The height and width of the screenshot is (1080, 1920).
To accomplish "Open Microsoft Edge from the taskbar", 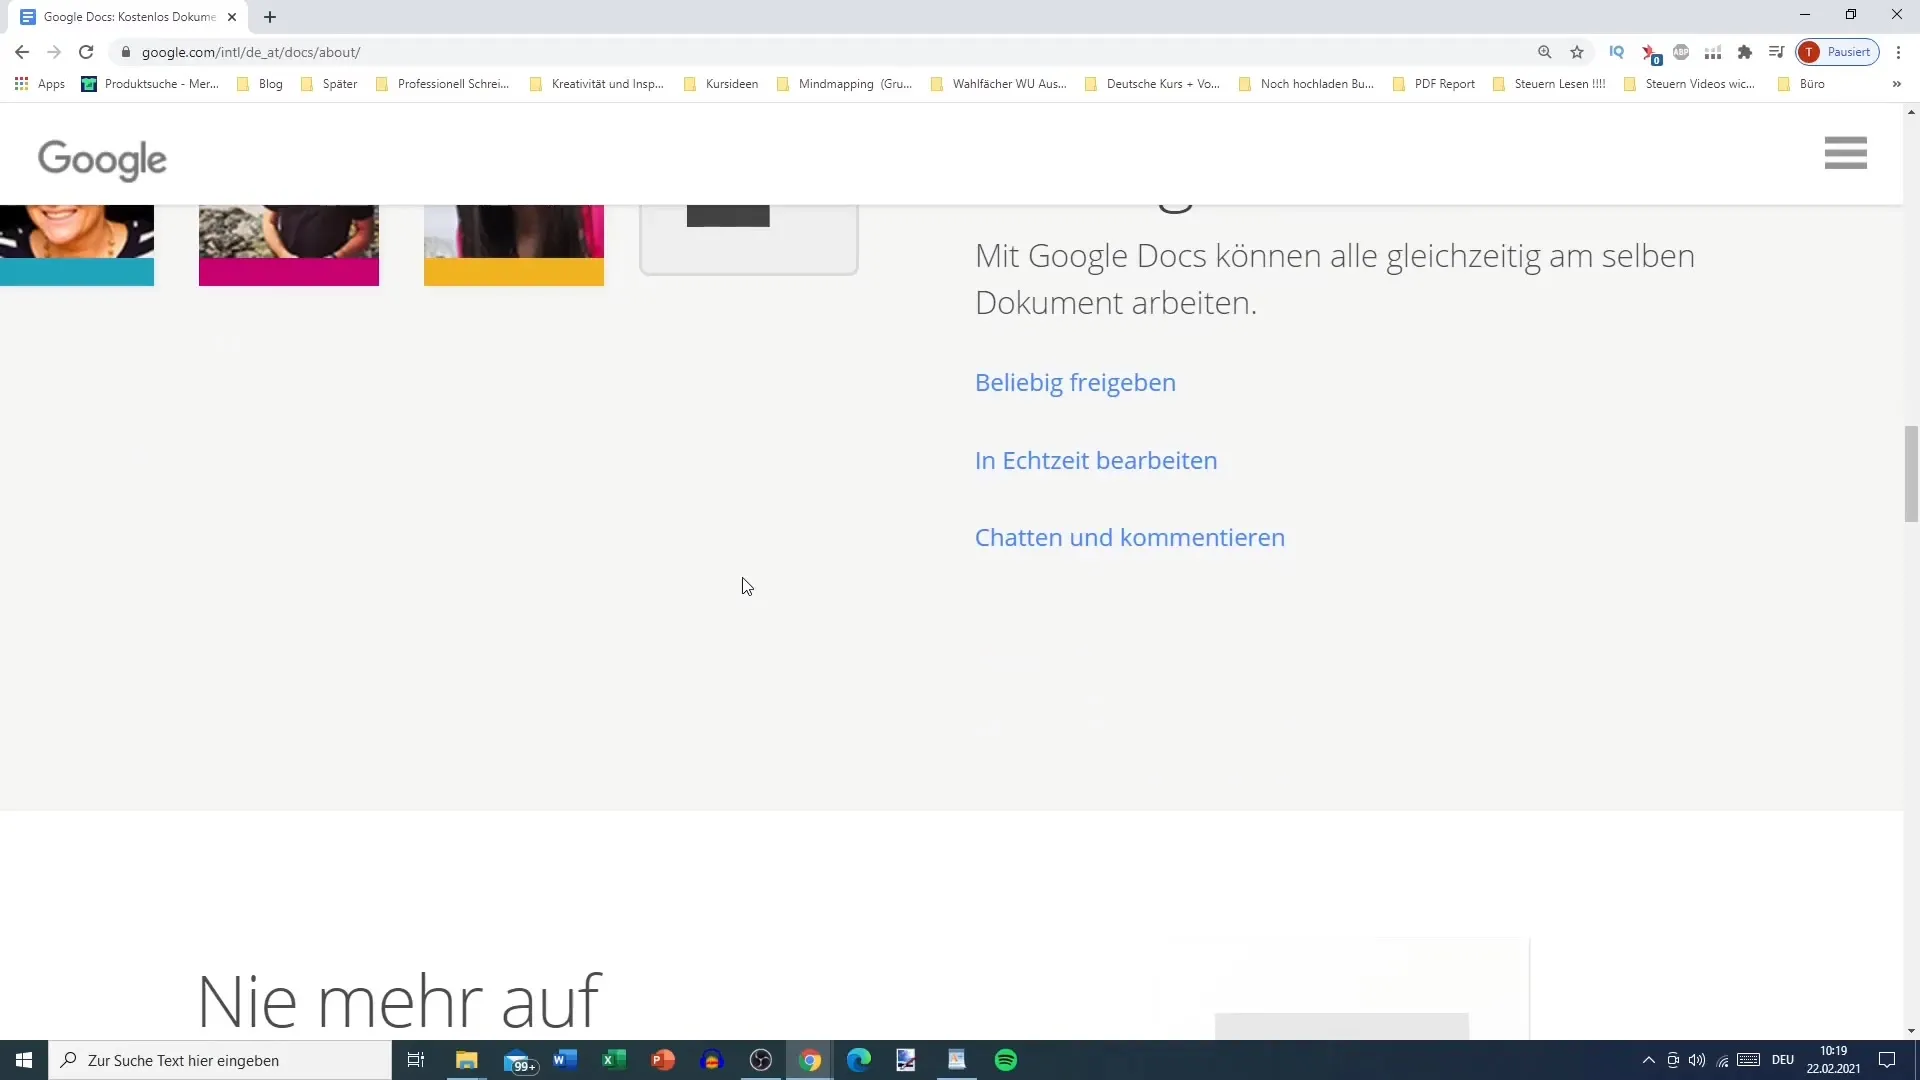I will (x=859, y=1060).
